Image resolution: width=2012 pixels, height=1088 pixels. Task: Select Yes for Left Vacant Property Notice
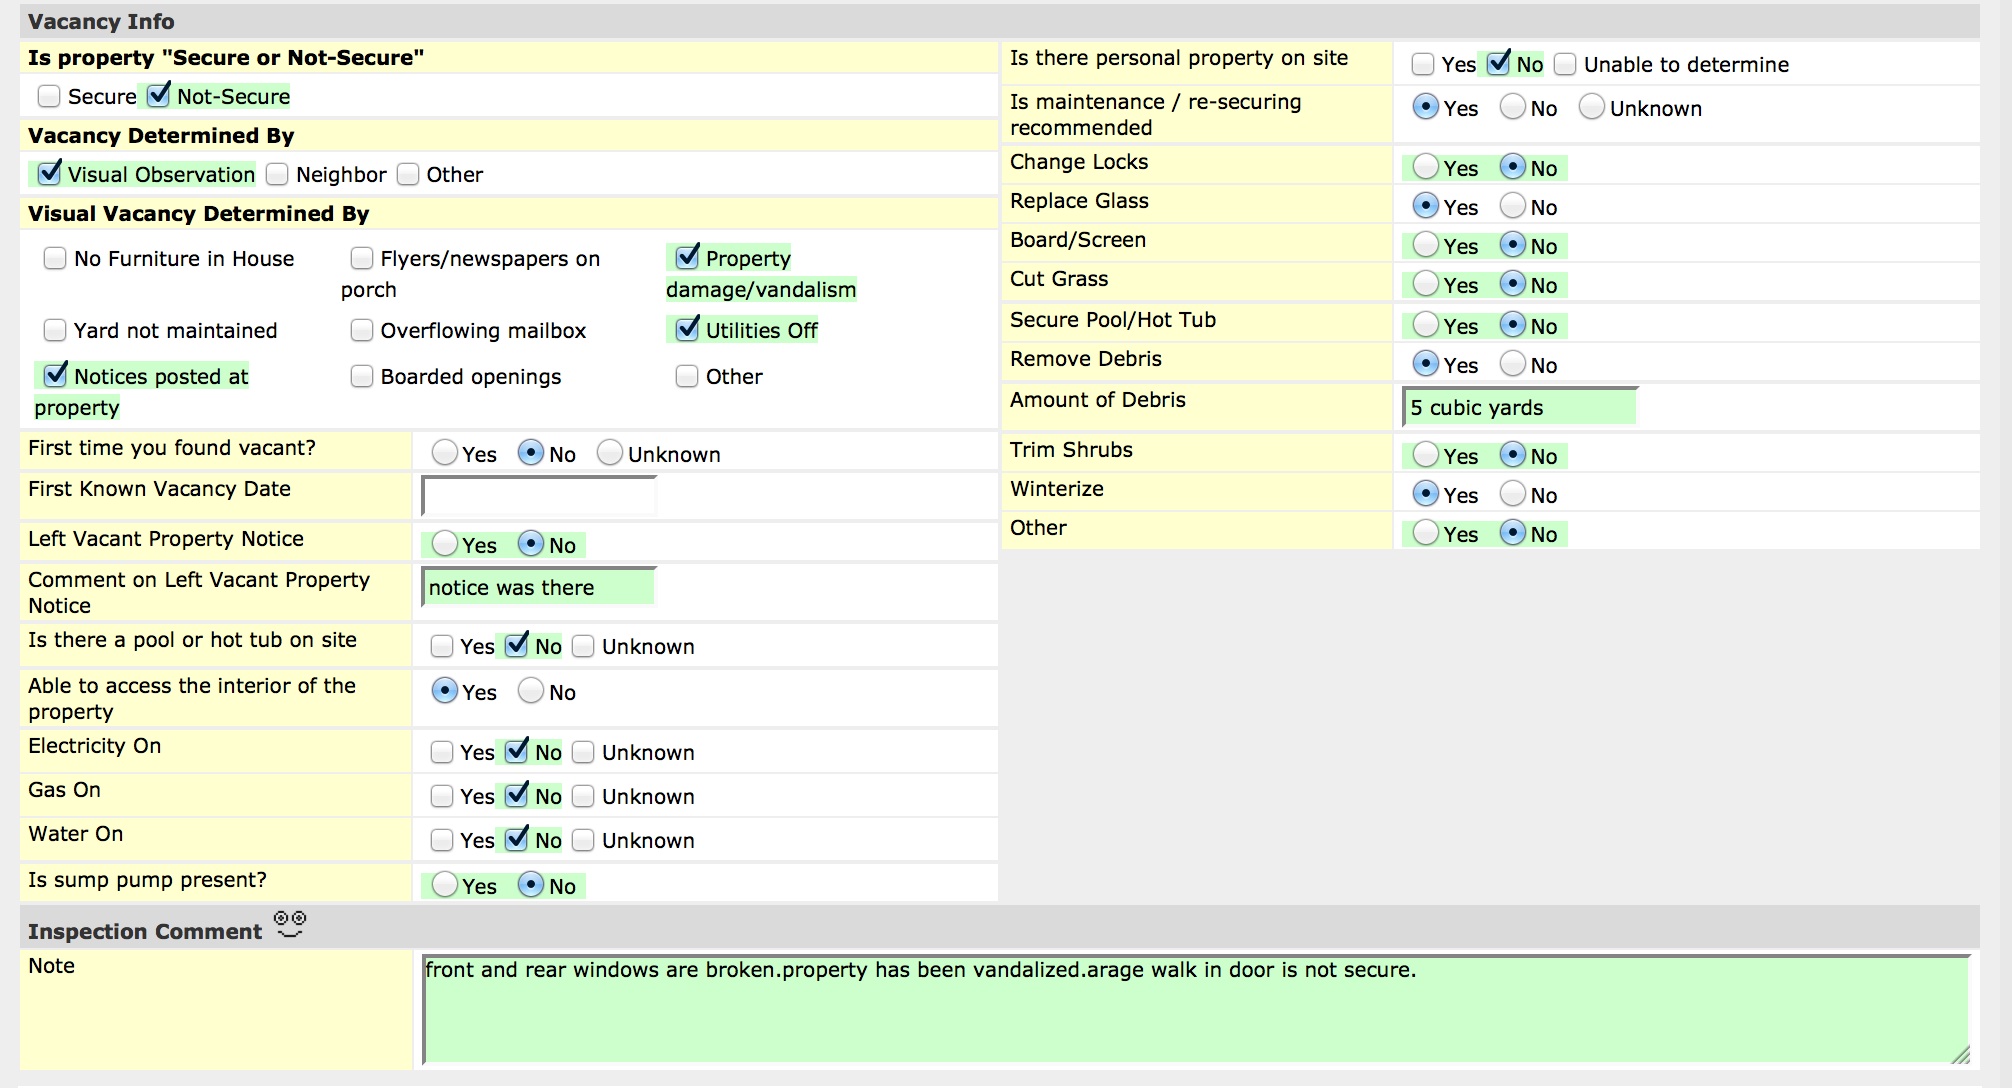445,544
